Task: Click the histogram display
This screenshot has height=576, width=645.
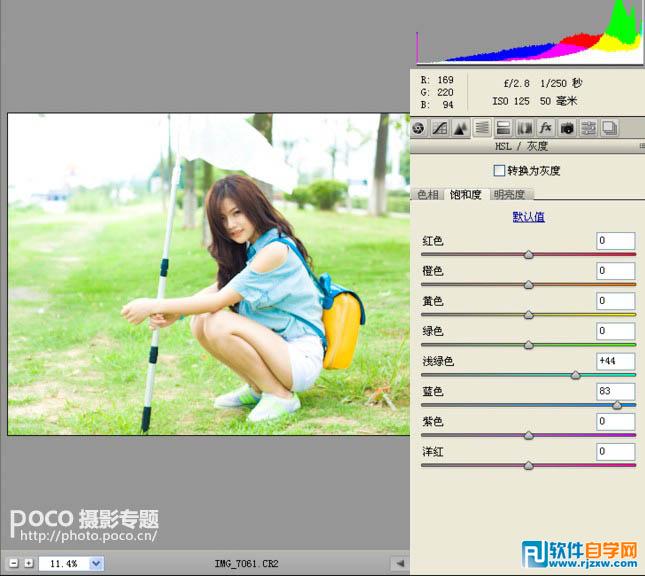Action: pos(529,32)
